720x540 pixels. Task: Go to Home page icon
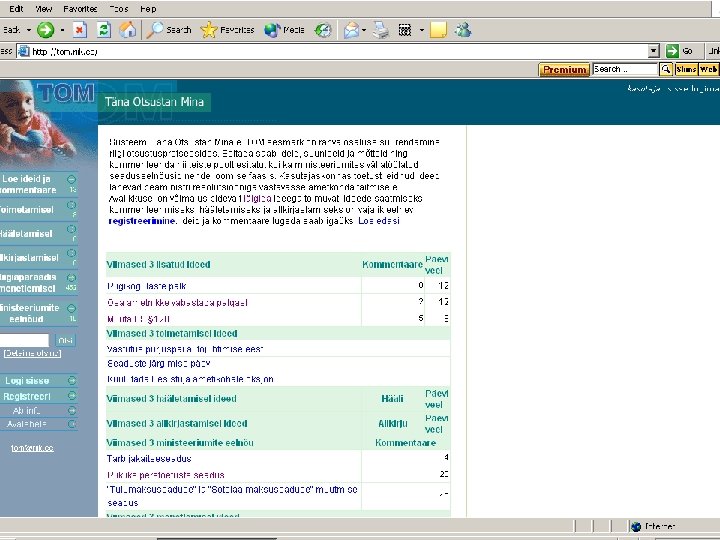(128, 30)
